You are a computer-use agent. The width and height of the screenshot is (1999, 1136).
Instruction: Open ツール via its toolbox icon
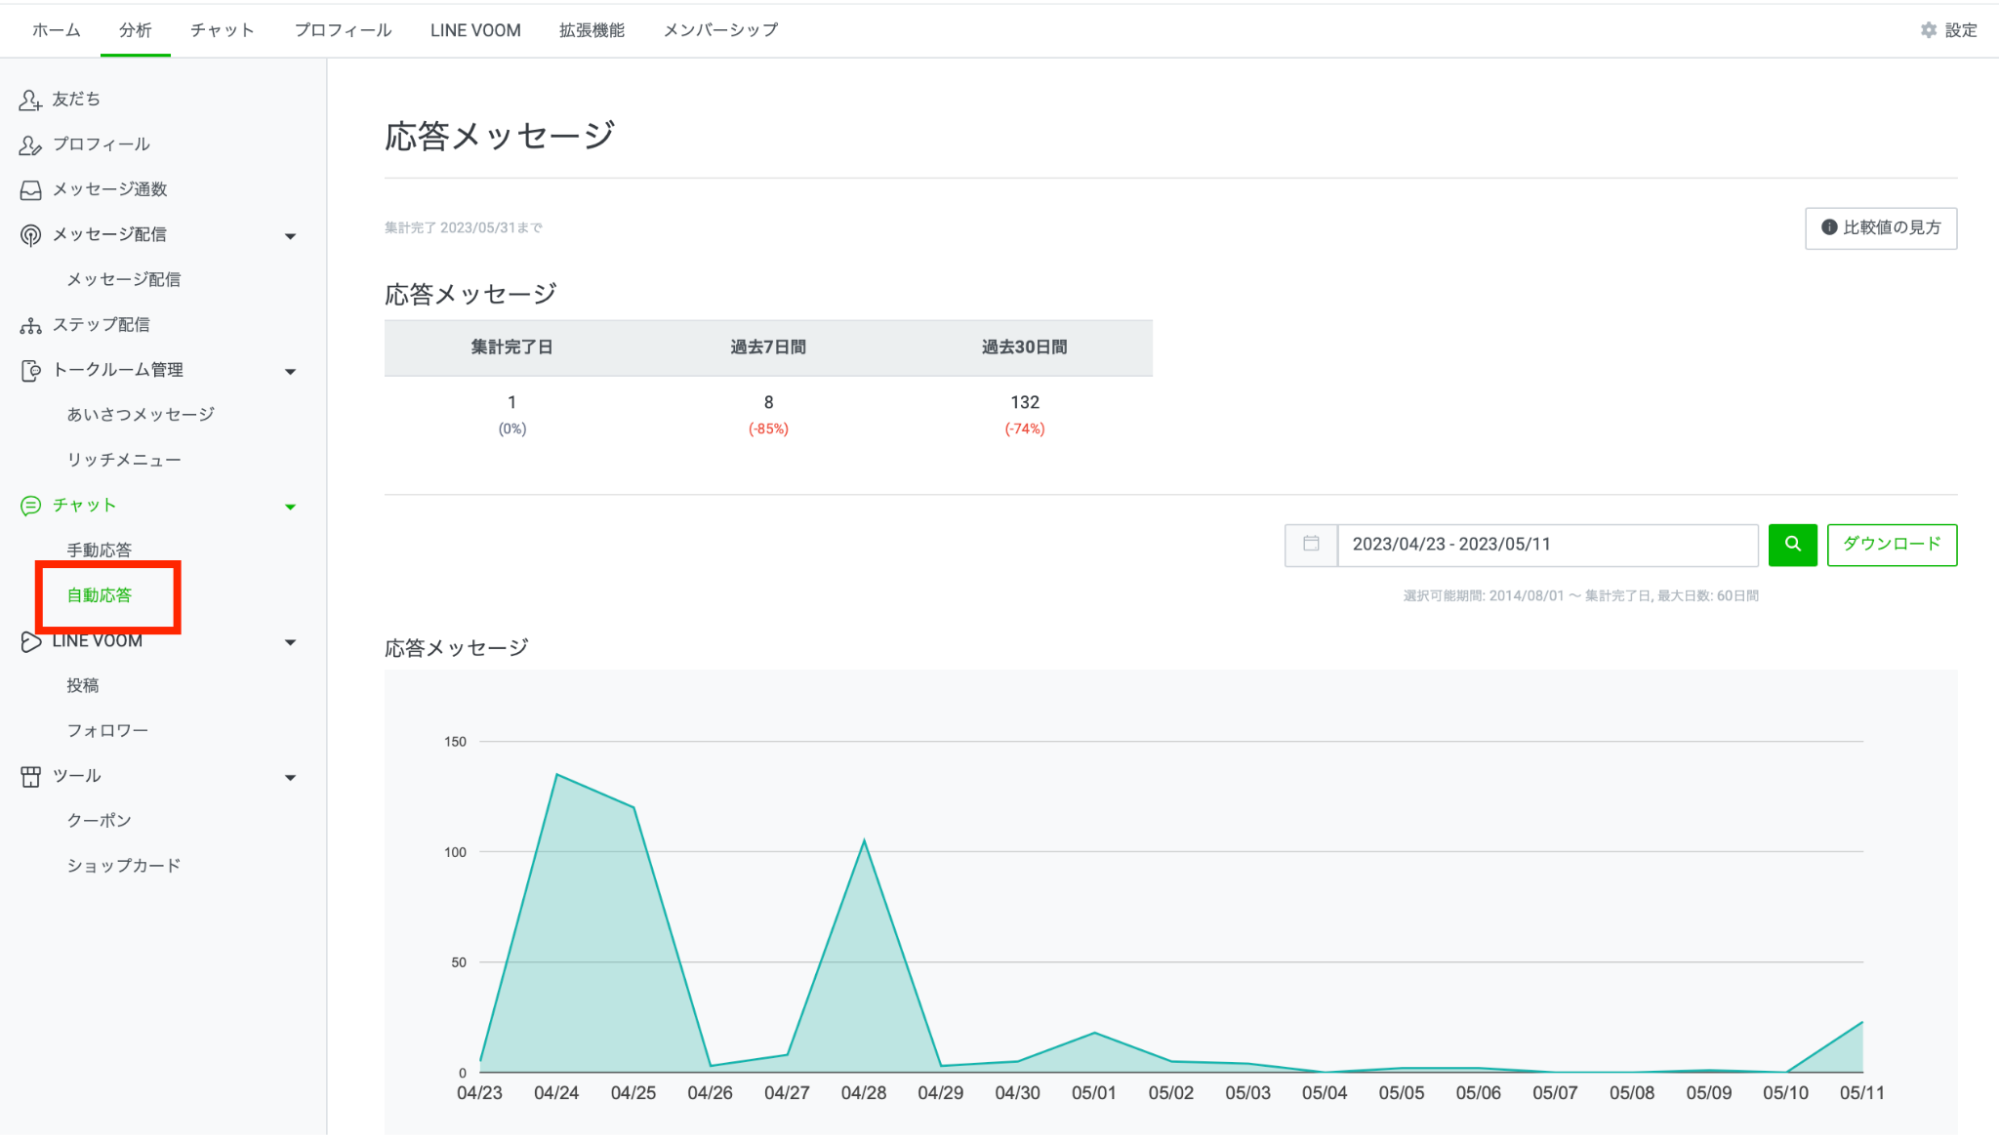(x=29, y=775)
